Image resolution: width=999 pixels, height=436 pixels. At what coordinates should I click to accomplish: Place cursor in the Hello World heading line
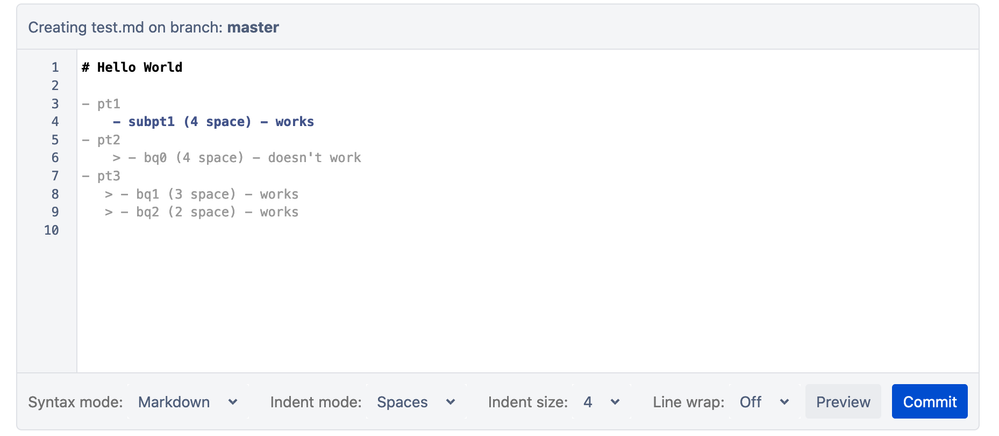tap(132, 68)
